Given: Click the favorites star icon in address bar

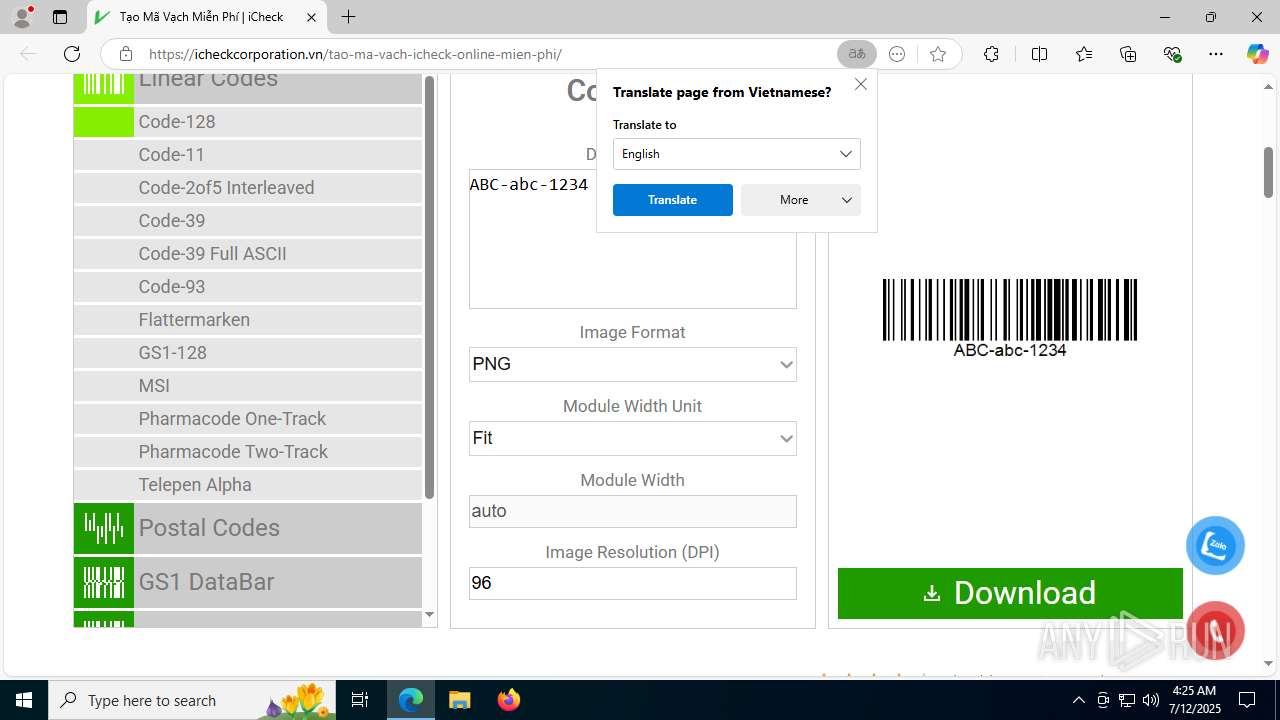Looking at the screenshot, I should tap(937, 54).
